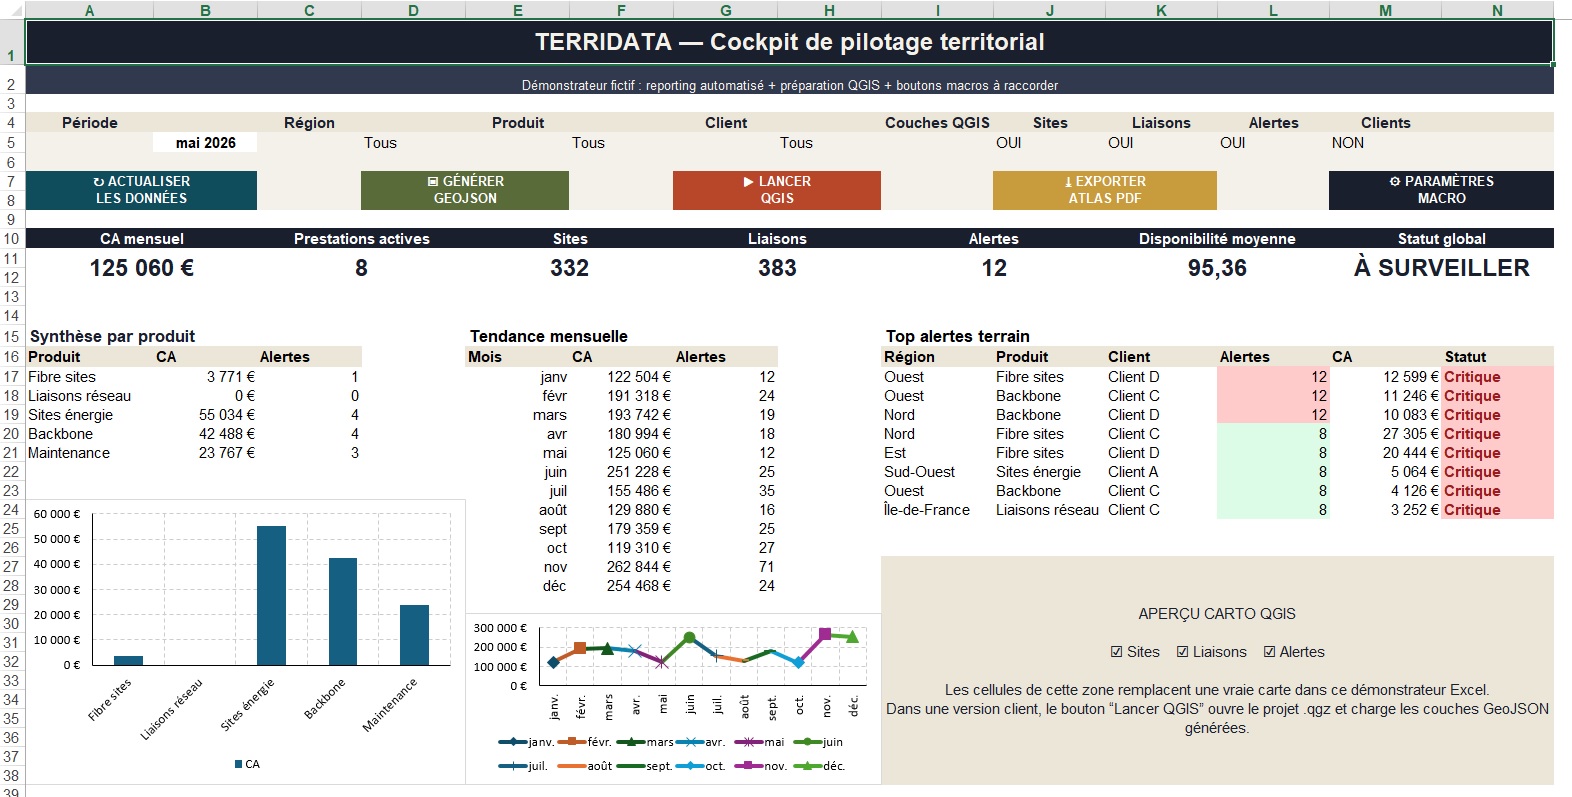1572x797 pixels.
Task: Click the Alertes checkbox in Aperçu Carto QGIS
Action: pos(1269,652)
